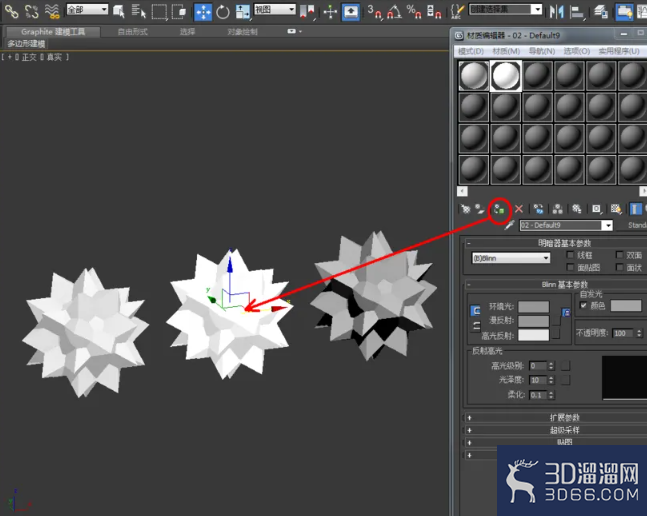The height and width of the screenshot is (516, 647).
Task: Enable the 面贴图 checkbox
Action: [x=570, y=268]
